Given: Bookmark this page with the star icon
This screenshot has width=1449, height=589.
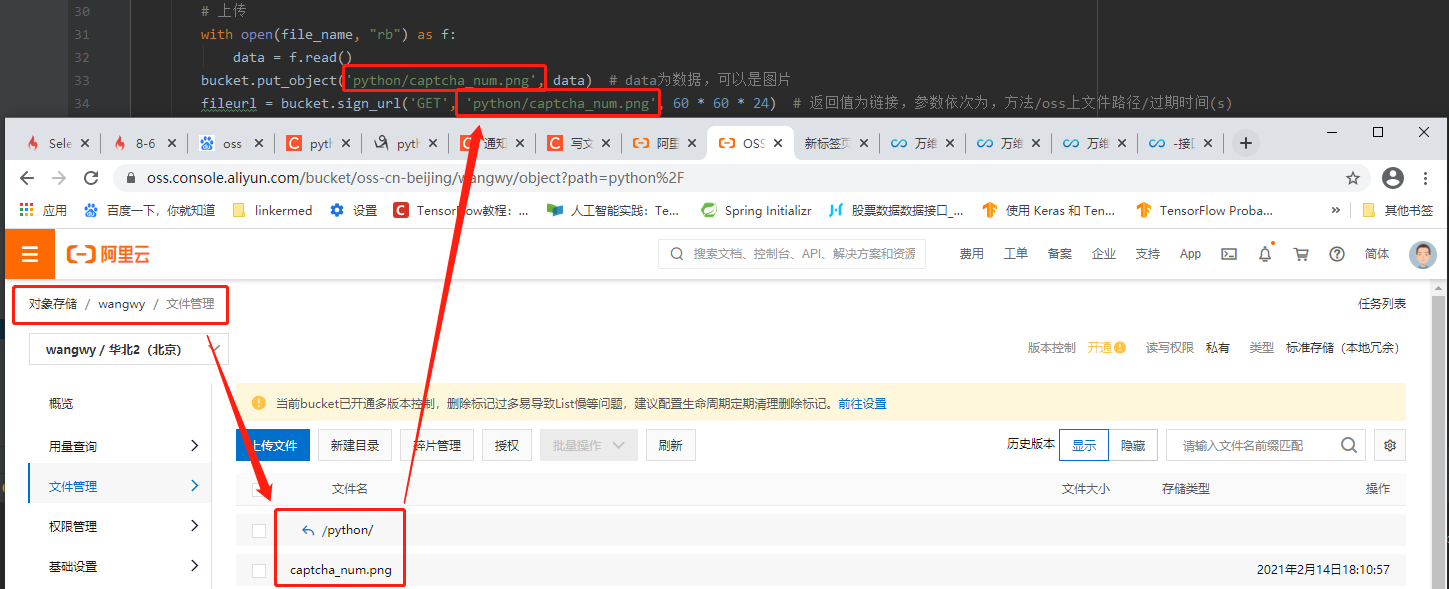Looking at the screenshot, I should [1353, 178].
